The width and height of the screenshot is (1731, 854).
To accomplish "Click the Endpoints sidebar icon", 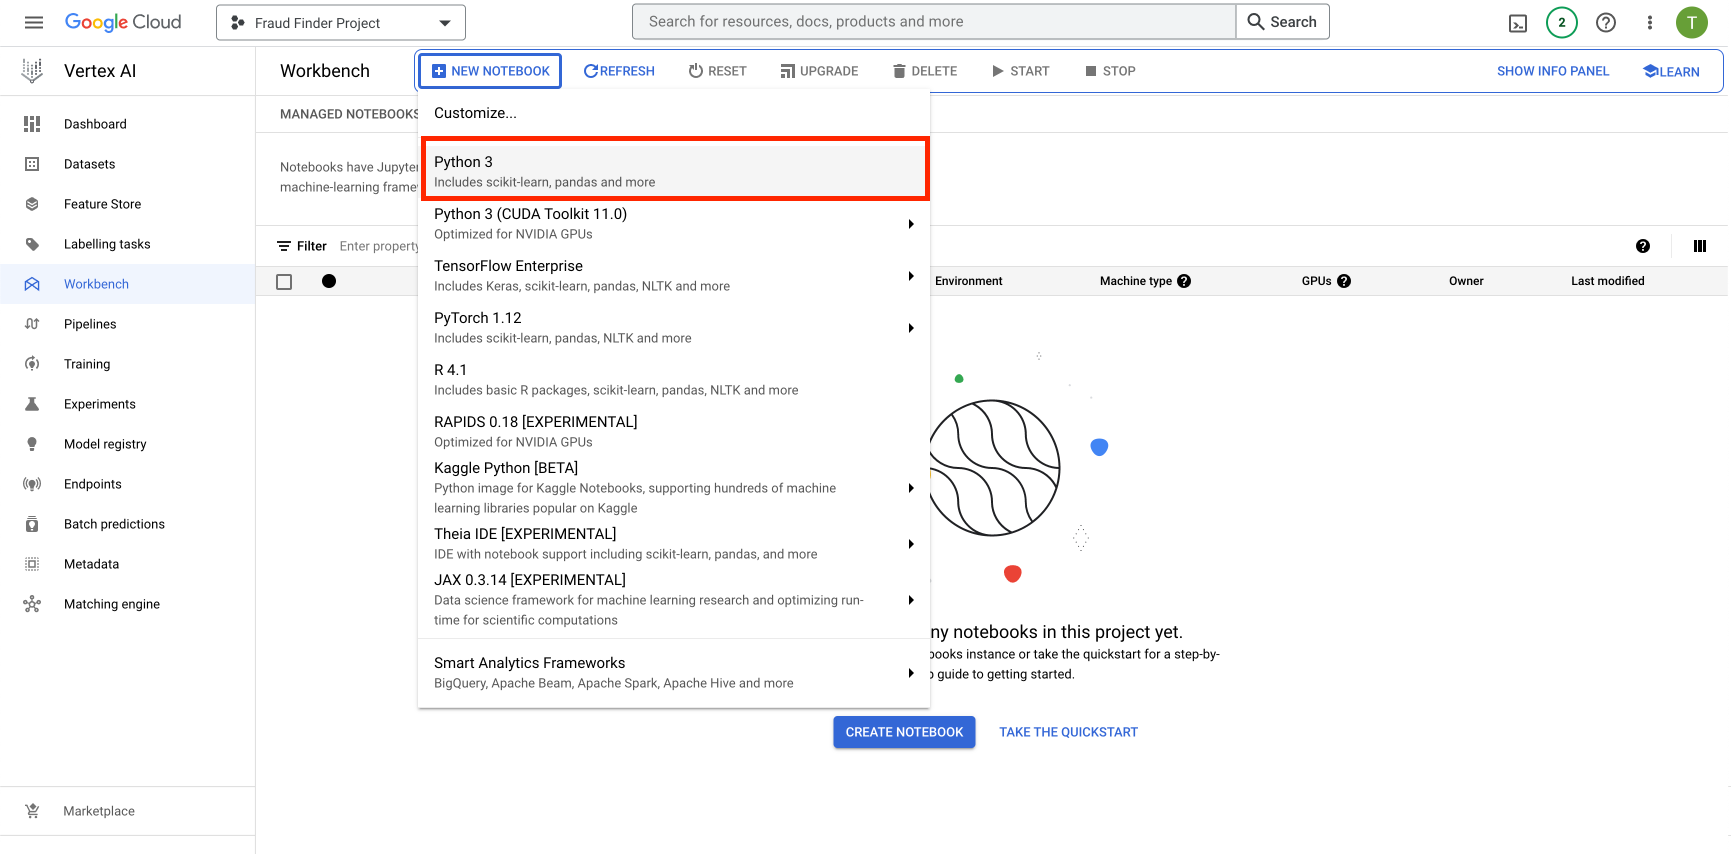I will click(x=32, y=484).
